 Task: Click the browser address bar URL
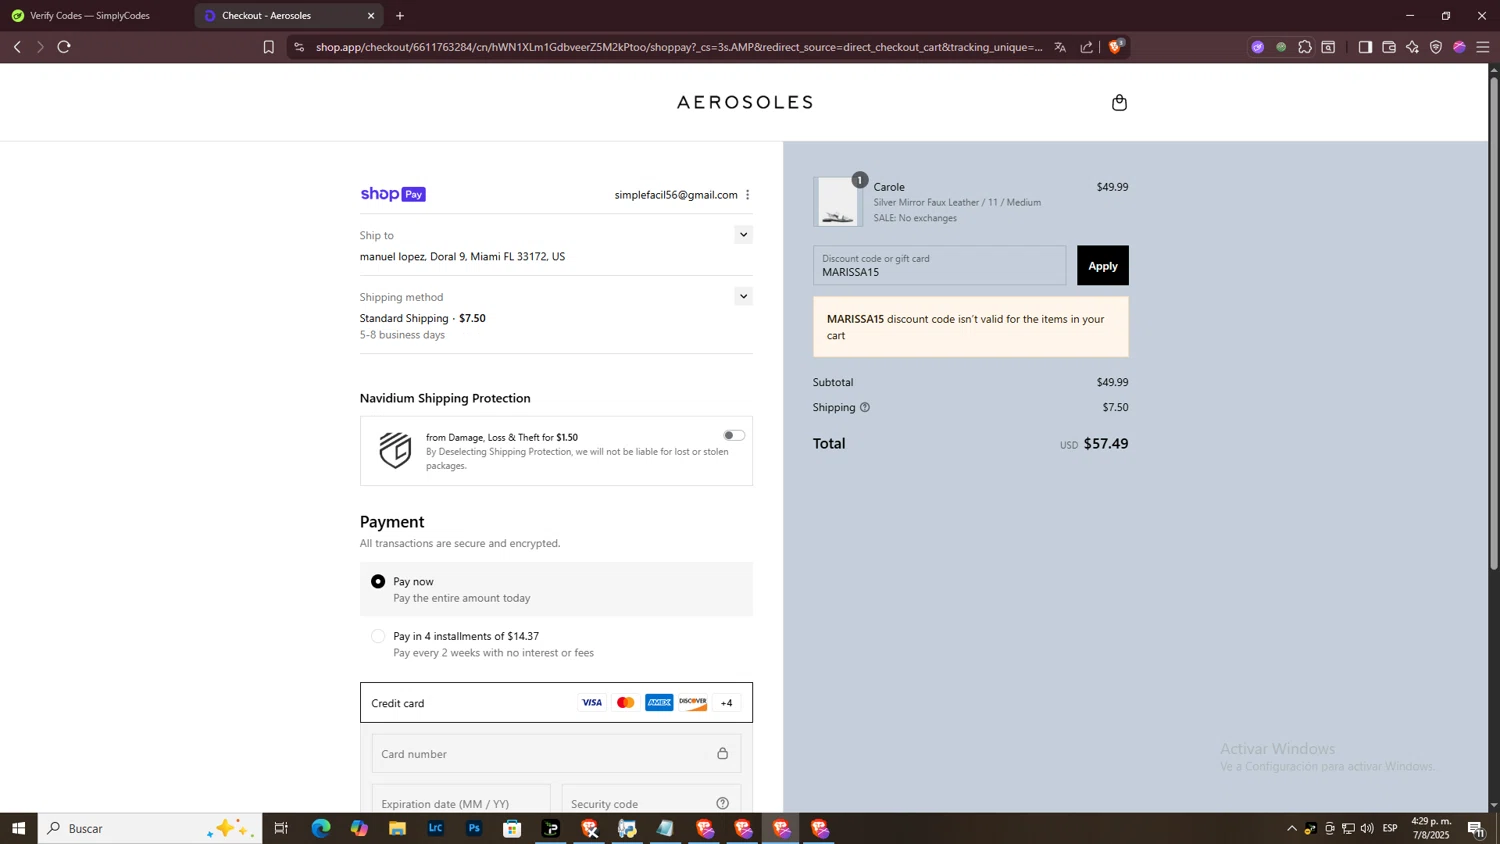click(679, 47)
